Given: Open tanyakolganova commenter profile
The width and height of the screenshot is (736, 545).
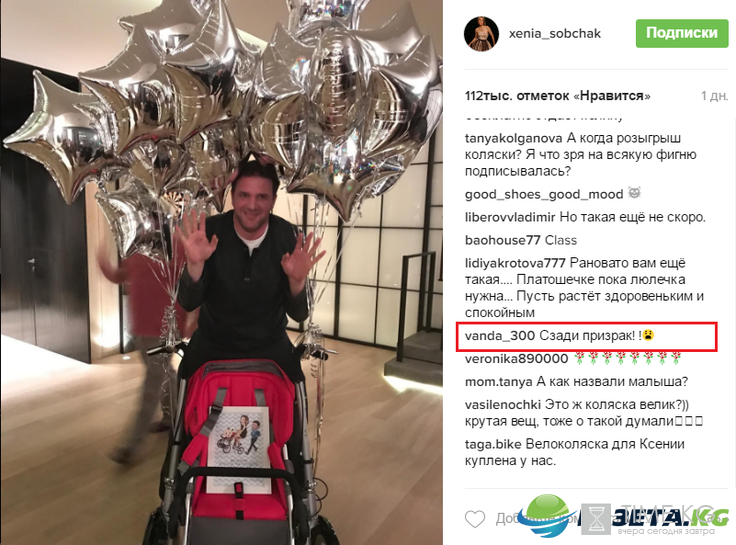Looking at the screenshot, I should [x=514, y=138].
